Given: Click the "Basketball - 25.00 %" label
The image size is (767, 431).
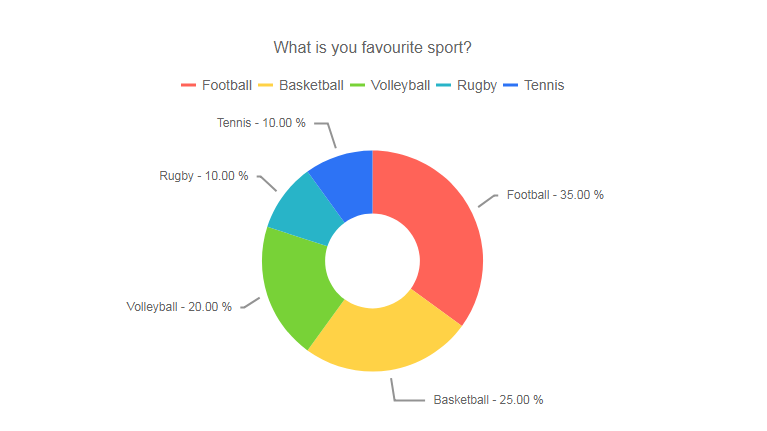Looking at the screenshot, I should [x=488, y=400].
